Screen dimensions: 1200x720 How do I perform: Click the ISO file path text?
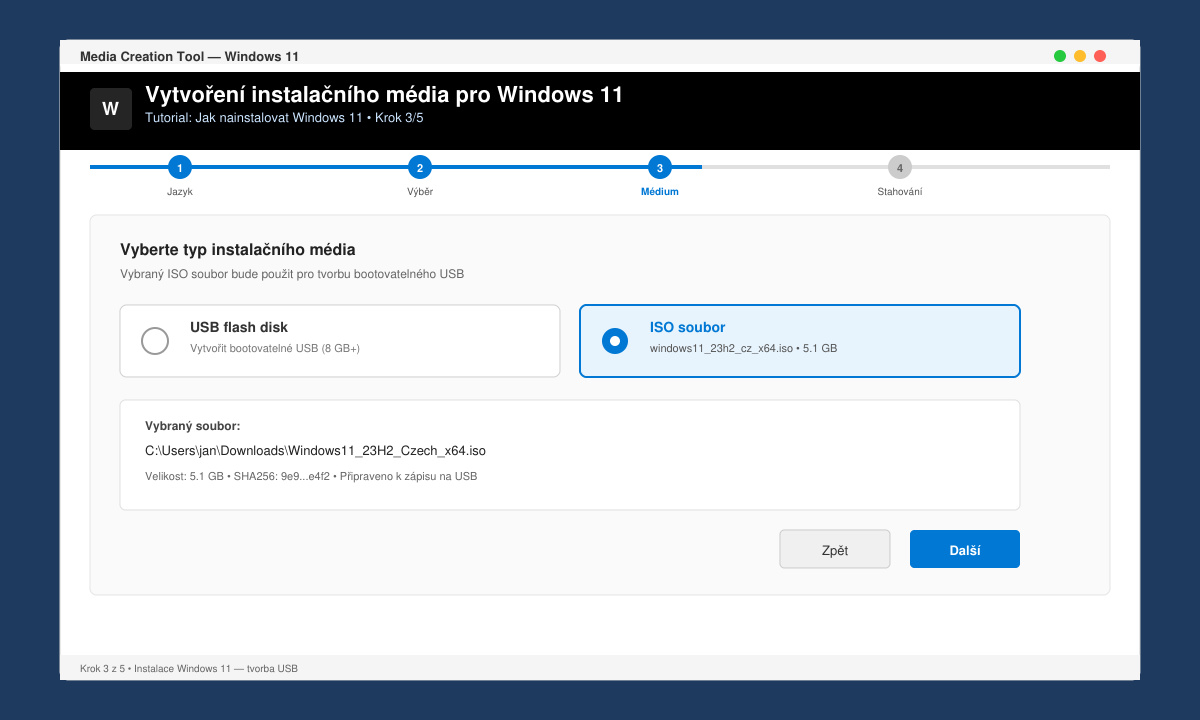tap(315, 451)
